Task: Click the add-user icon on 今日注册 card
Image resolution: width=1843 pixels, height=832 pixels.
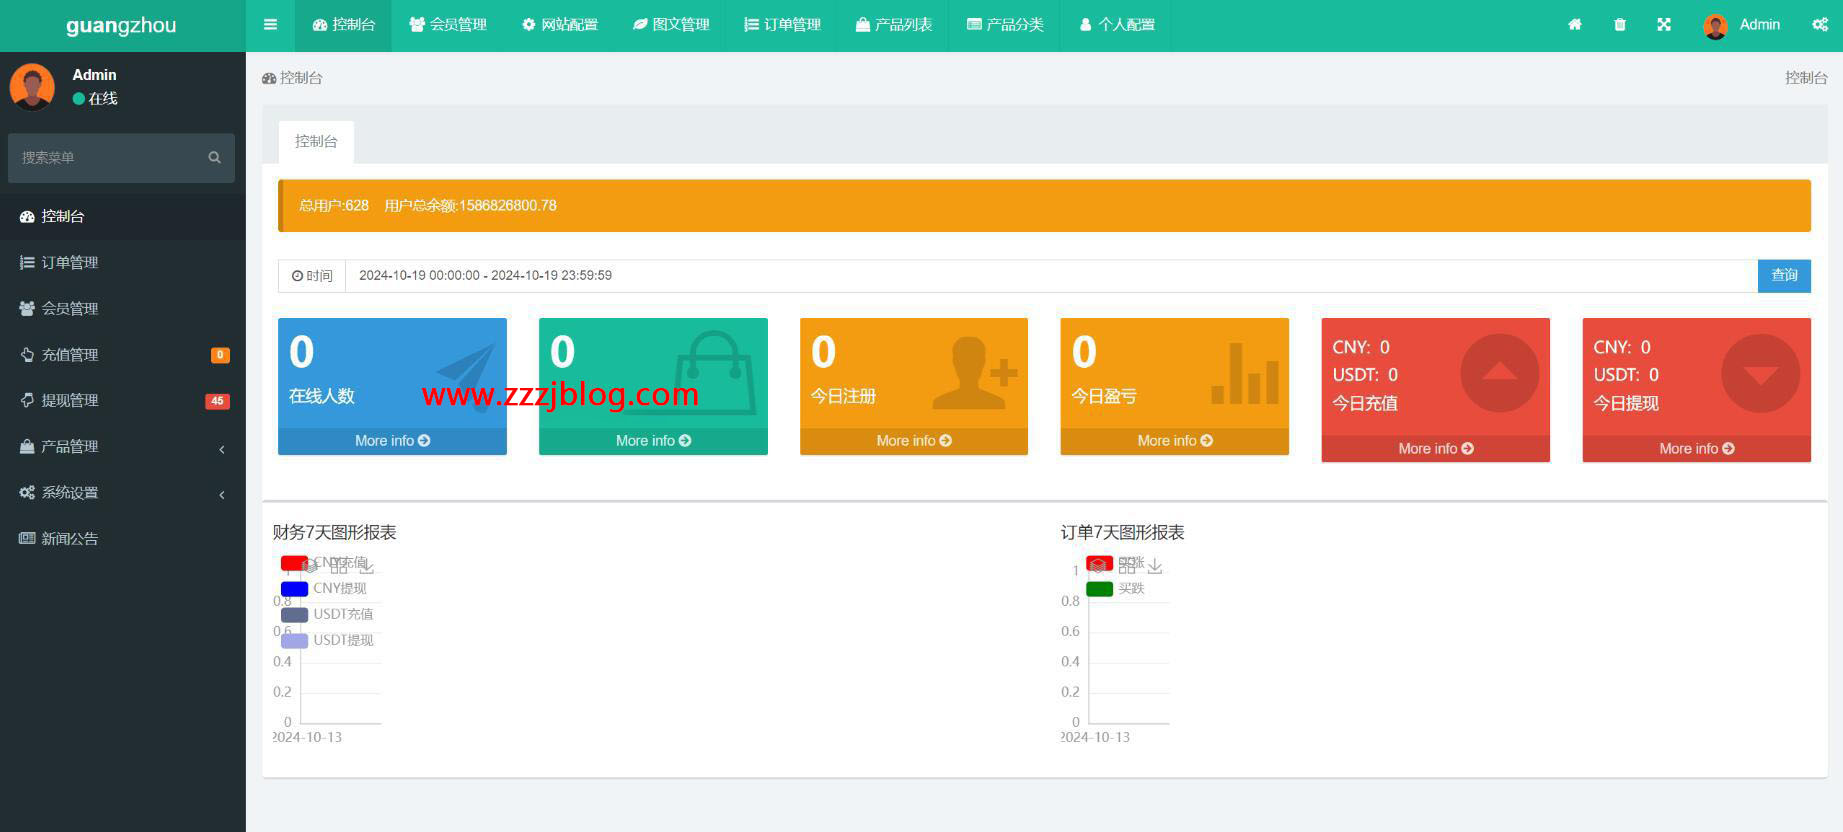Action: pyautogui.click(x=975, y=373)
